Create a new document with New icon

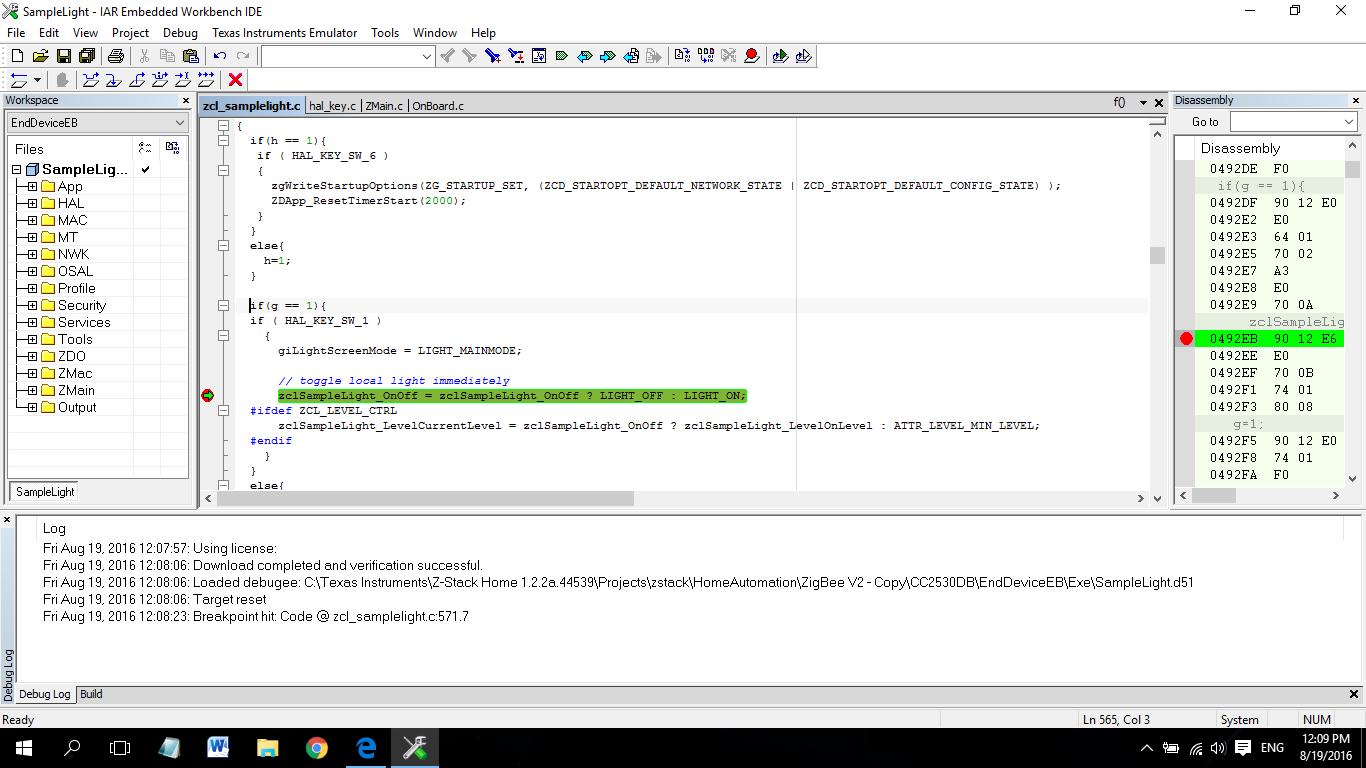click(x=17, y=56)
